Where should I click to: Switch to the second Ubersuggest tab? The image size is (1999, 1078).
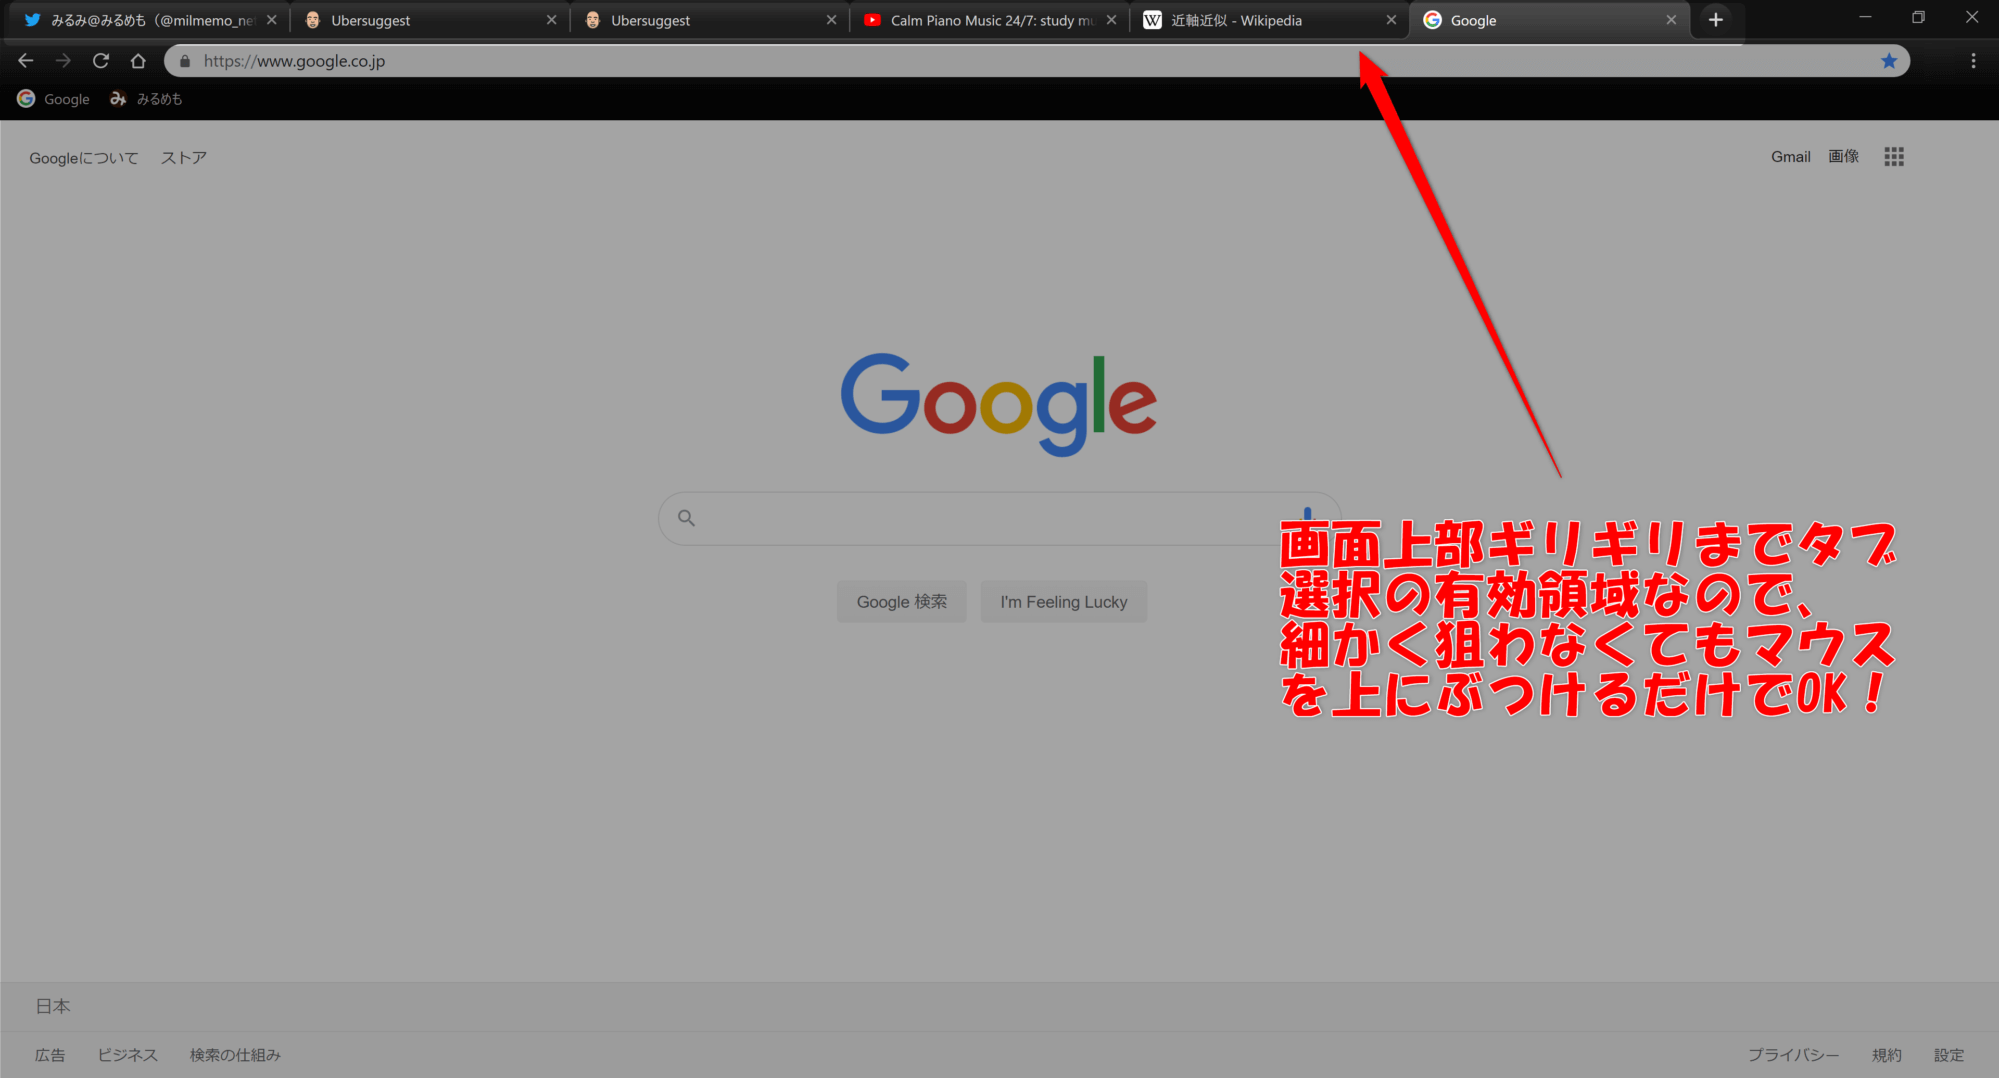(x=710, y=20)
